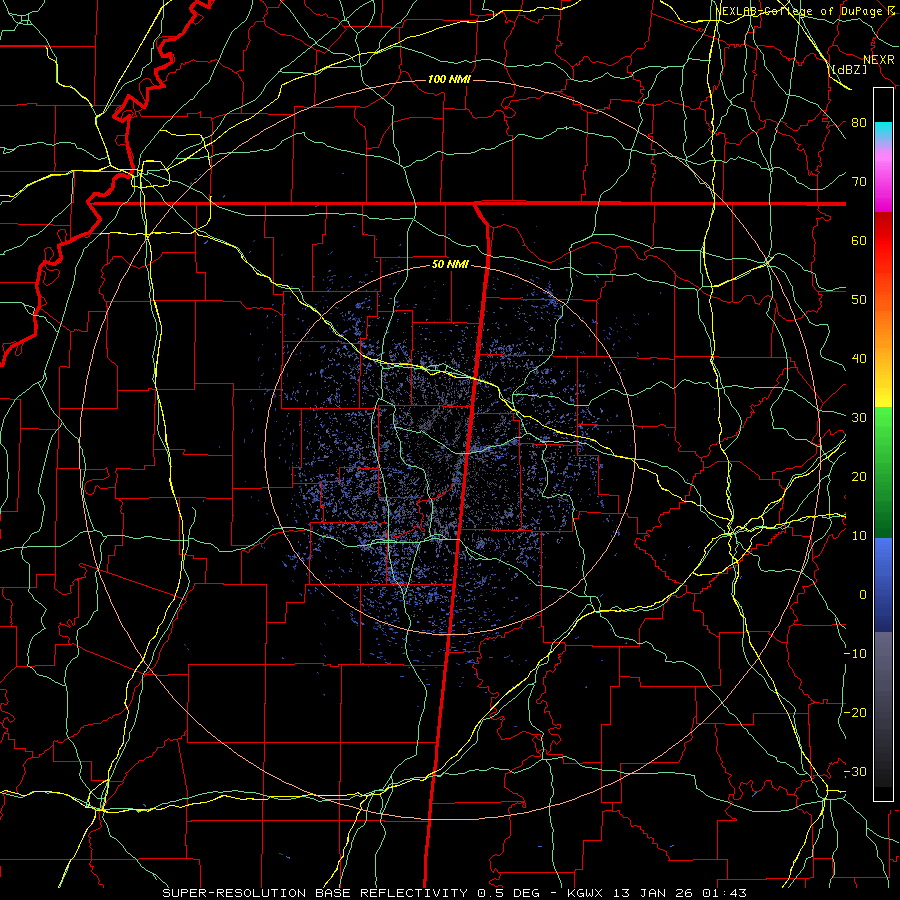Image resolution: width=900 pixels, height=900 pixels.
Task: Click the 80 value on the dBZ scale
Action: pyautogui.click(x=859, y=123)
